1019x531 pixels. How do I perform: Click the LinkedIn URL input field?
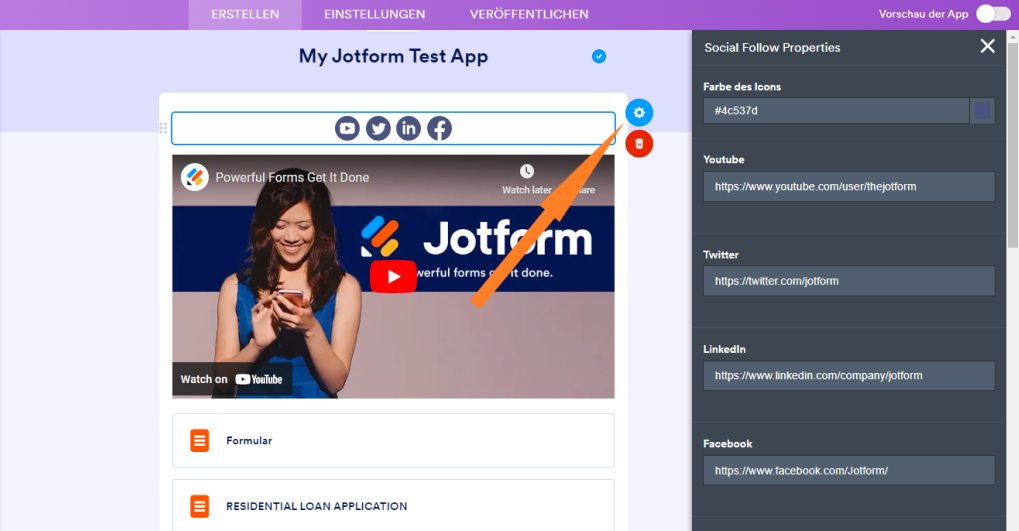pos(849,376)
